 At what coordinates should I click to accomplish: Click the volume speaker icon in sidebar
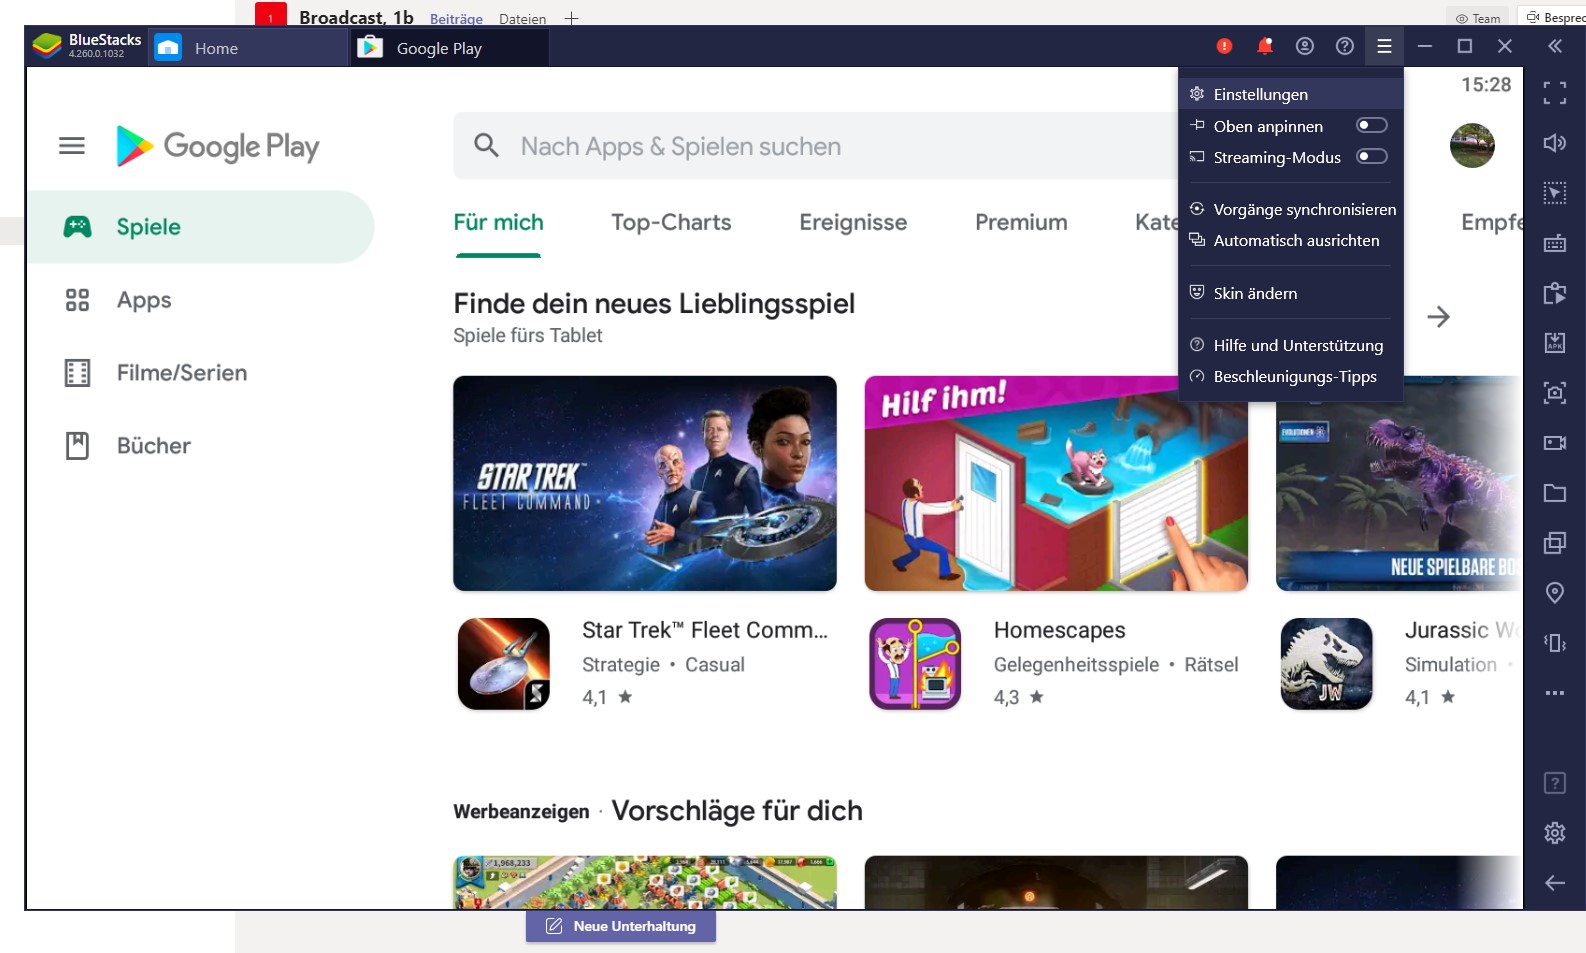tap(1554, 143)
